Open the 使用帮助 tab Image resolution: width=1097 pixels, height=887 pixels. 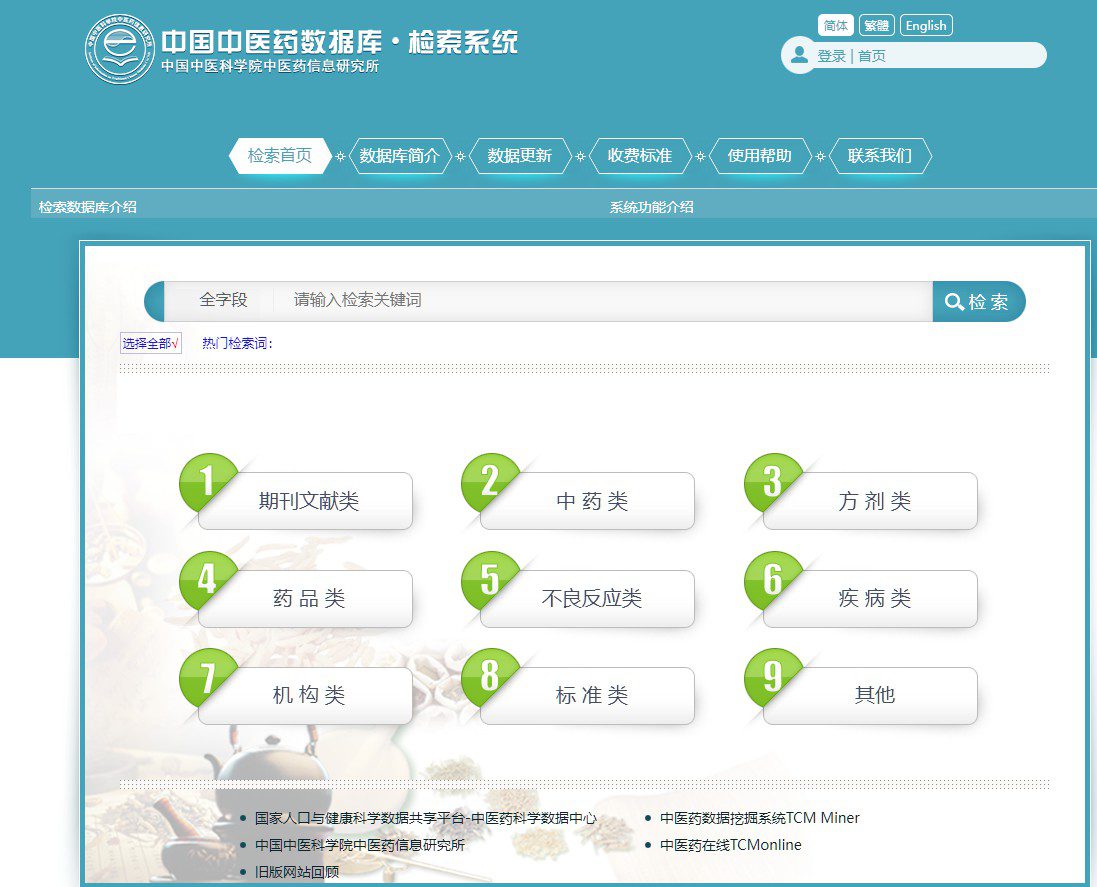[760, 155]
